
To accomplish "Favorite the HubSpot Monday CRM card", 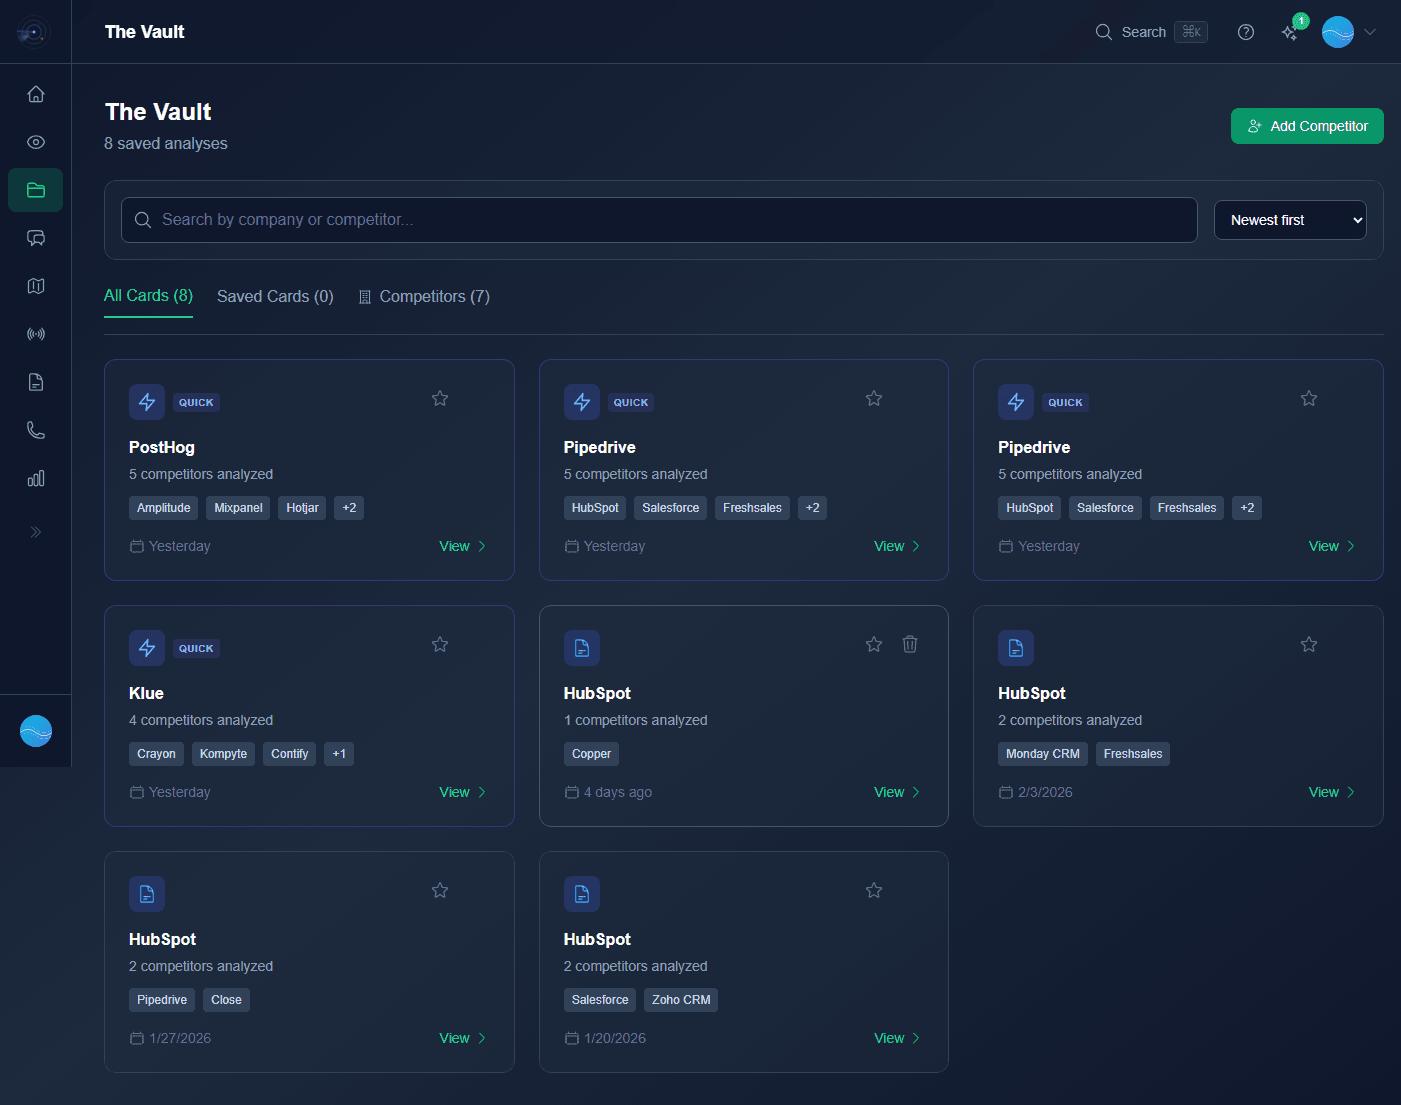I will click(x=1309, y=644).
